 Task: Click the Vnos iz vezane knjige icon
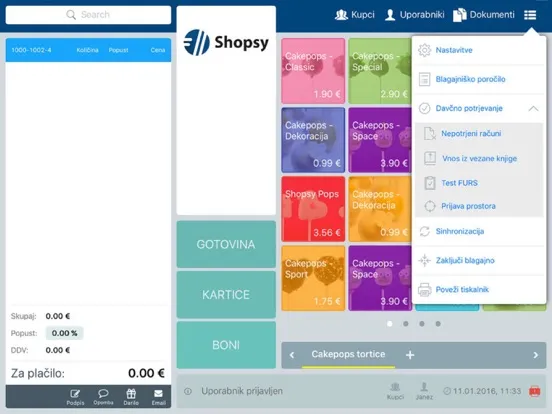point(430,158)
